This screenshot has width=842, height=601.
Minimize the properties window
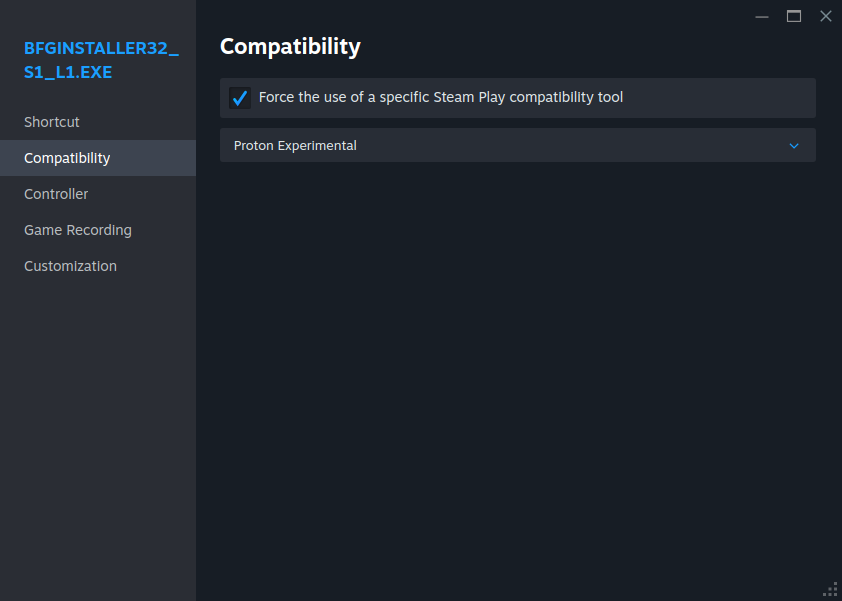coord(762,16)
